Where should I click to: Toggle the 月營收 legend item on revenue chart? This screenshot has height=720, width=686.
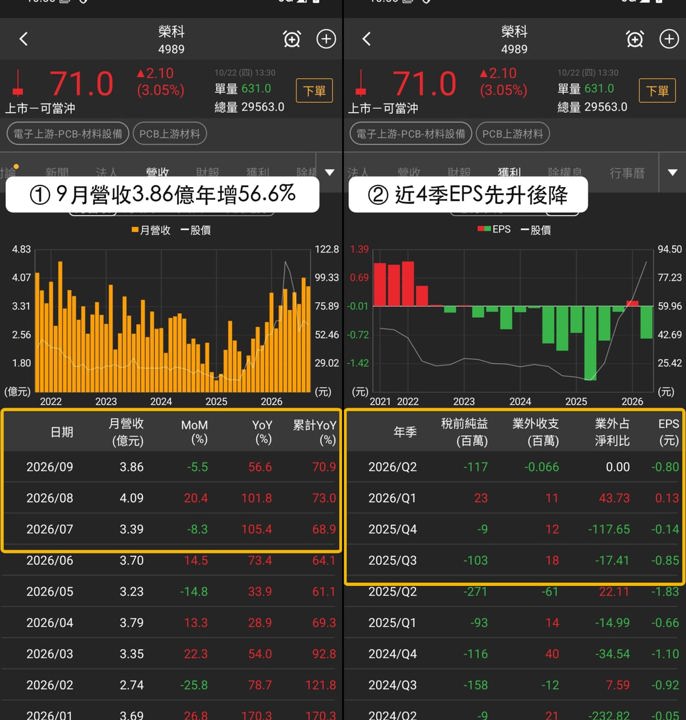click(151, 230)
